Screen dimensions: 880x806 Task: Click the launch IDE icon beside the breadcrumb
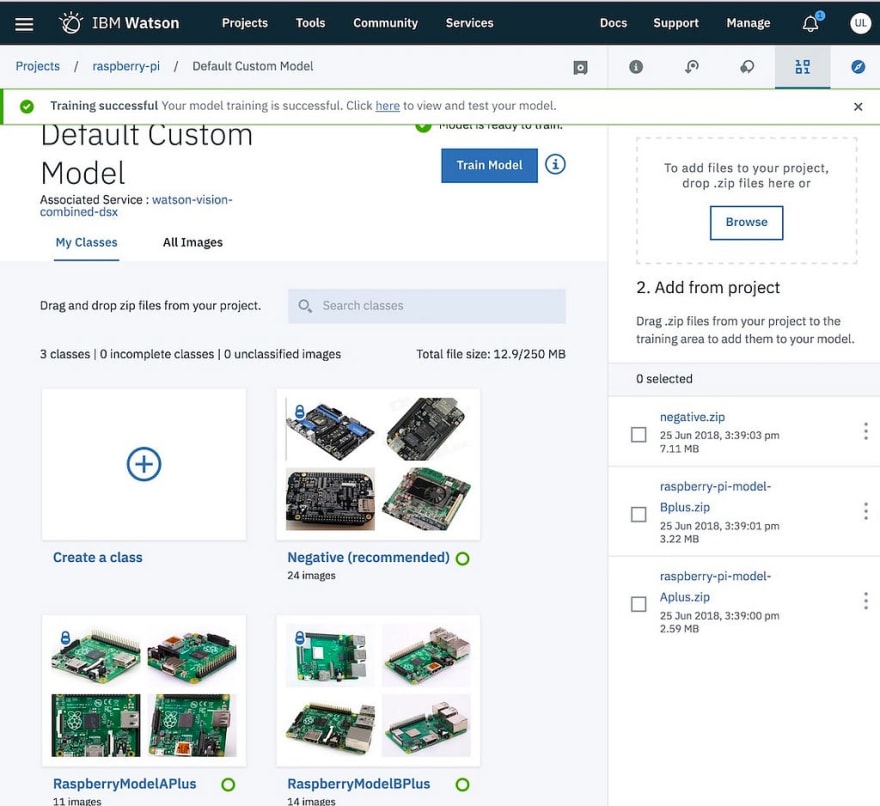click(580, 67)
